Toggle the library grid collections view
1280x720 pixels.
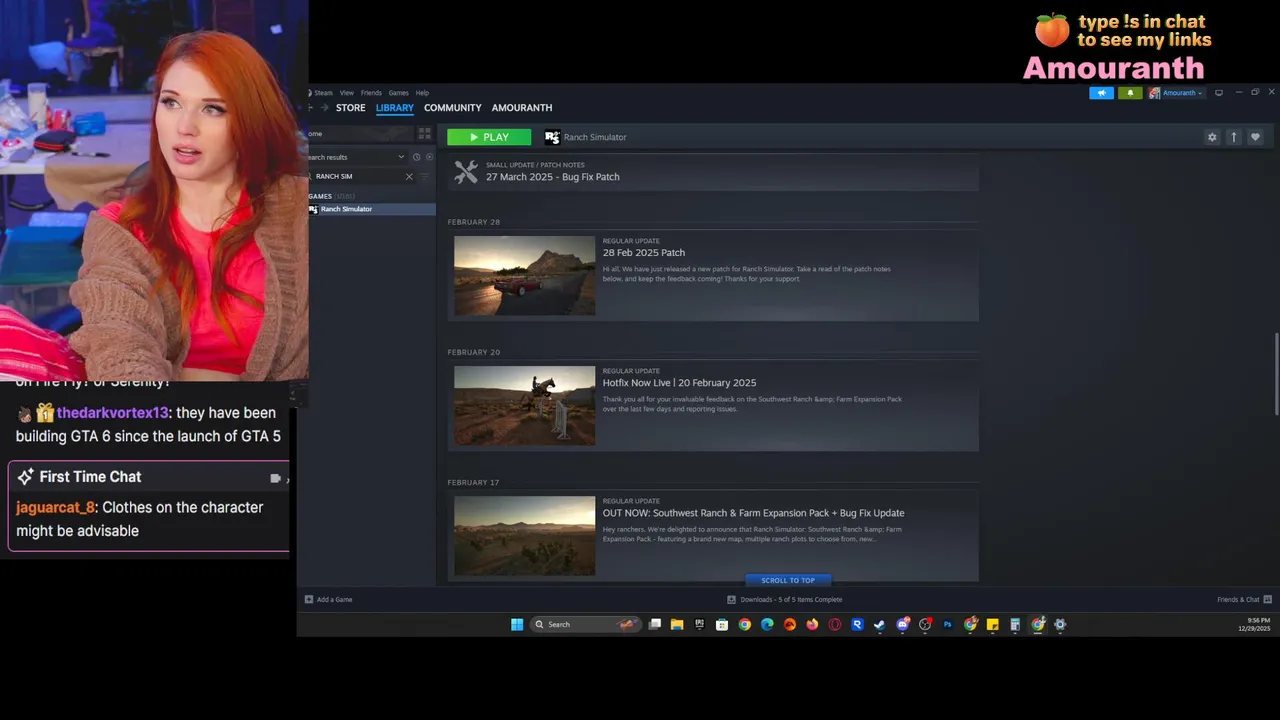tap(424, 133)
